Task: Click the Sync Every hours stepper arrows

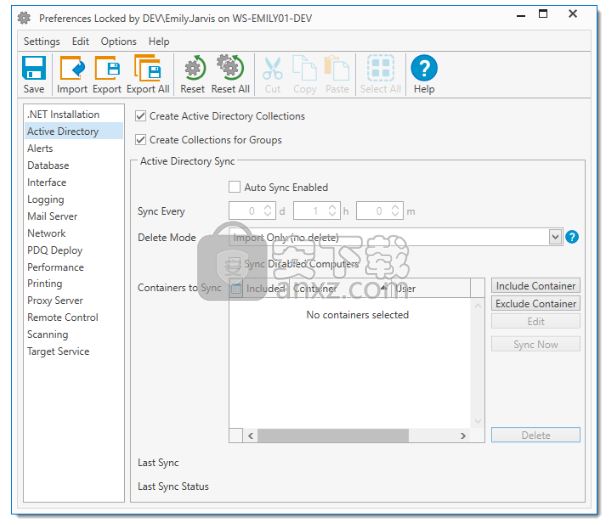Action: [332, 211]
